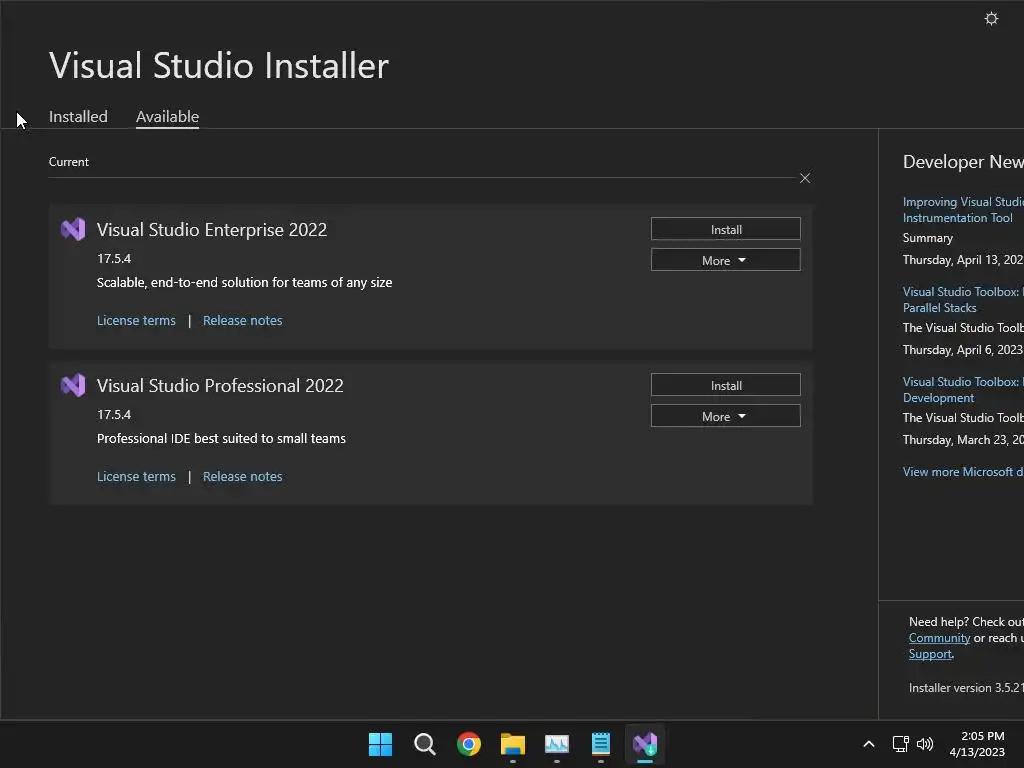Open the installer theme settings sun icon
1024x768 pixels.
(x=991, y=19)
